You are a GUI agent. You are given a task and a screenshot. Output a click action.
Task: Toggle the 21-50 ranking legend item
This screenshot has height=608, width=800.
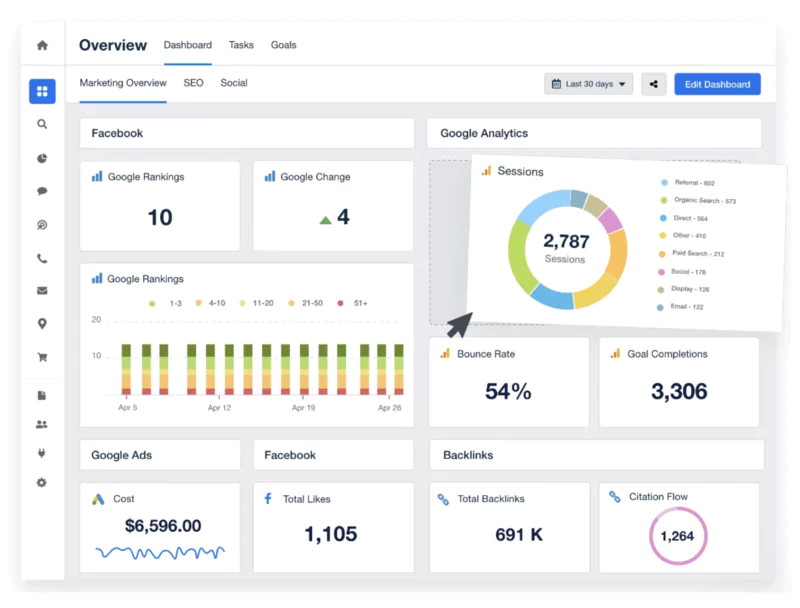(x=306, y=303)
